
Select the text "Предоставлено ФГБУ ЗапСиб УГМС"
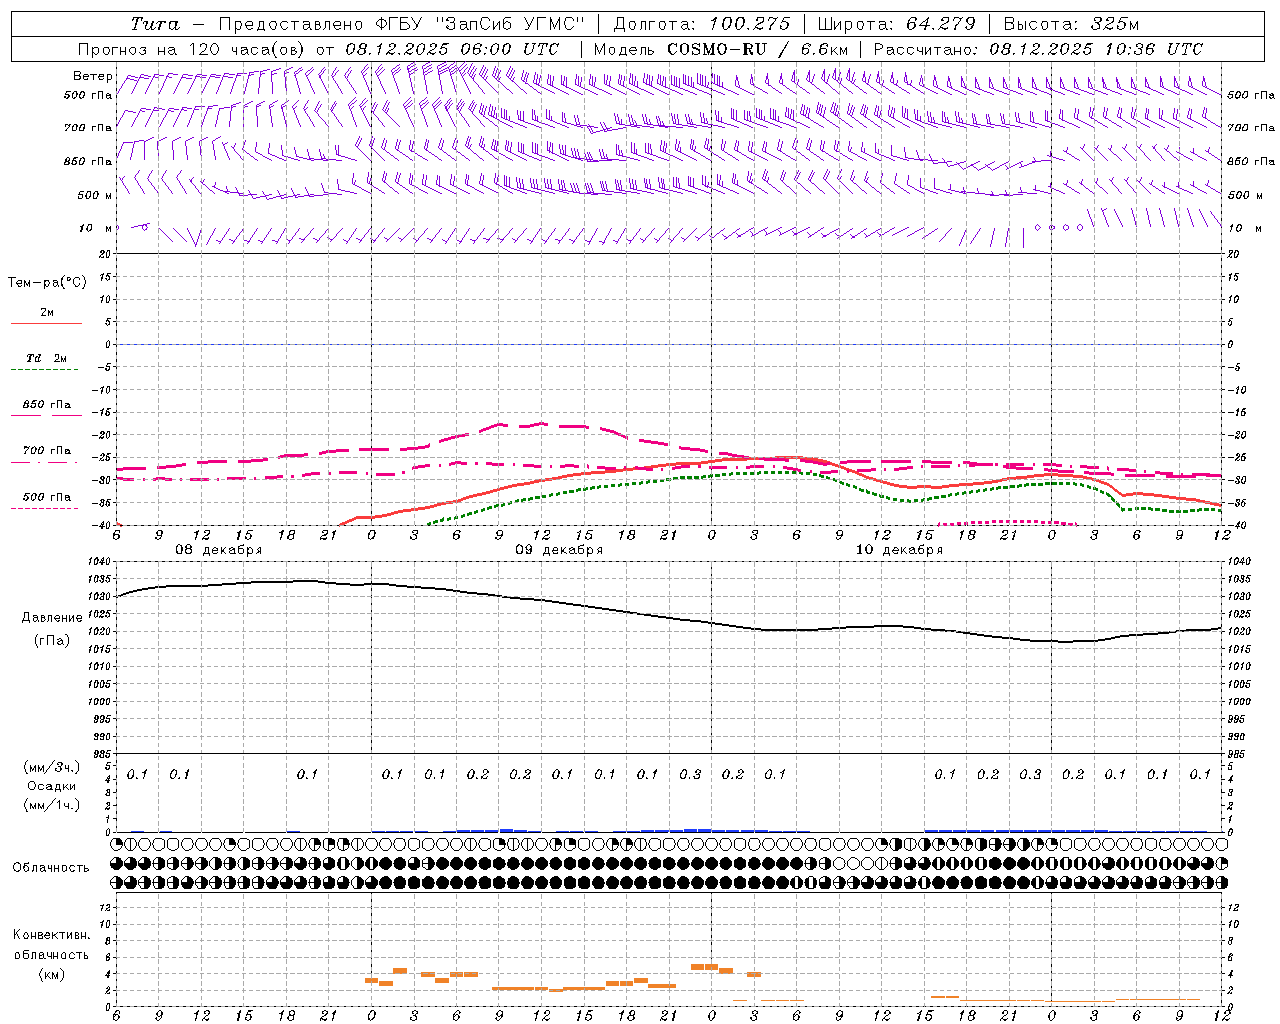(x=401, y=24)
